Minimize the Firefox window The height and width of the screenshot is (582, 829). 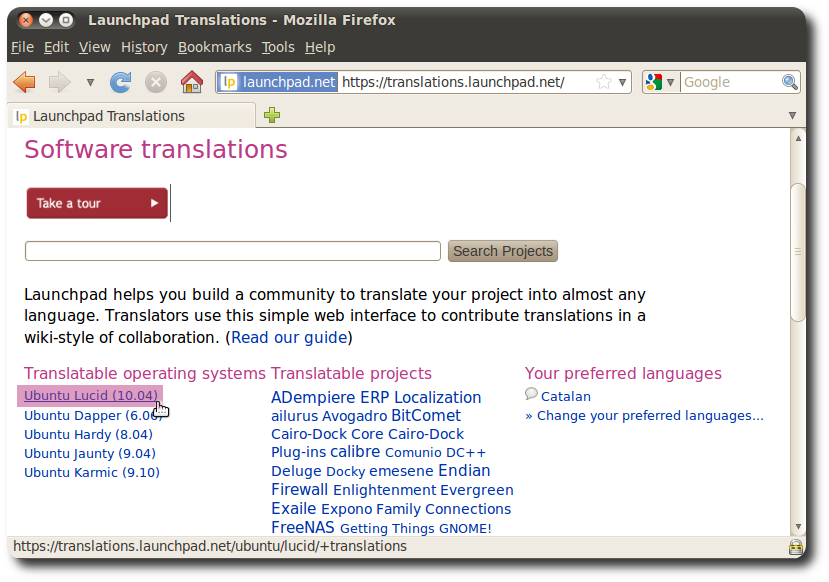(x=46, y=20)
